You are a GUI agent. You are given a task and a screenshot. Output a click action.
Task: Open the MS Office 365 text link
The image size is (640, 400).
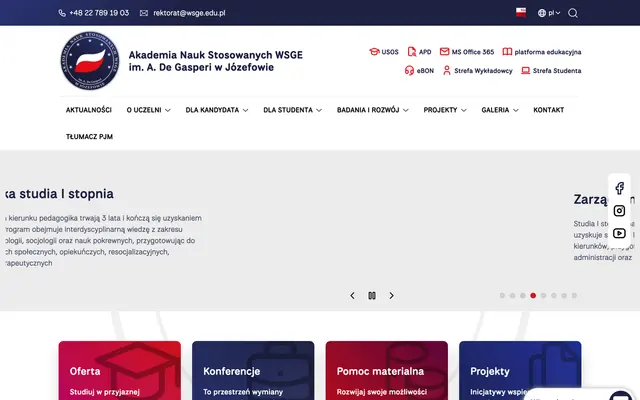473,52
